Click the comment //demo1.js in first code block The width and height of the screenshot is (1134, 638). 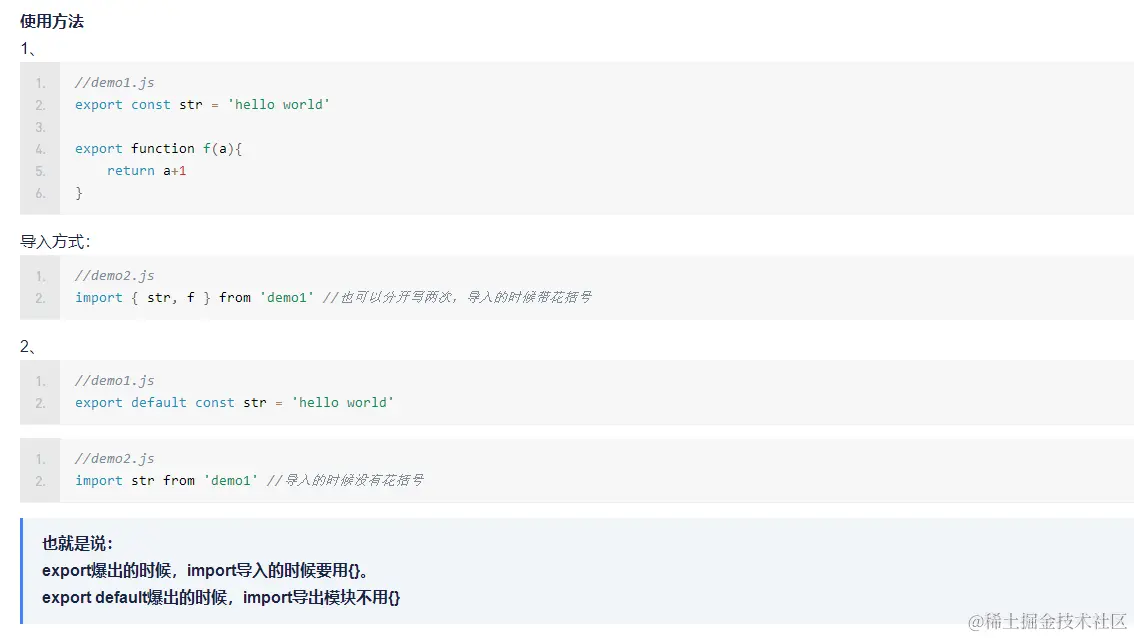click(x=114, y=82)
